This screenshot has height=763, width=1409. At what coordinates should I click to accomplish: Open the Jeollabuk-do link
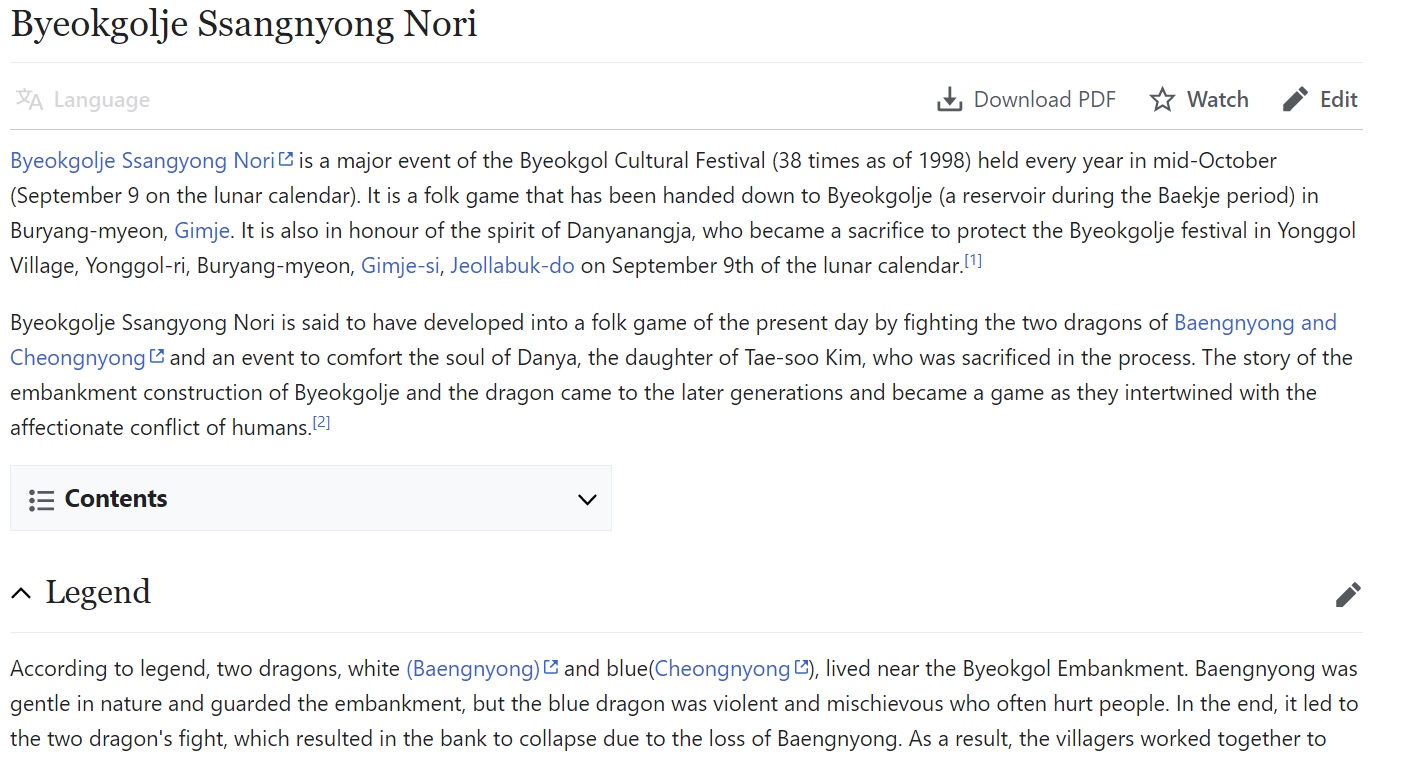(x=512, y=266)
